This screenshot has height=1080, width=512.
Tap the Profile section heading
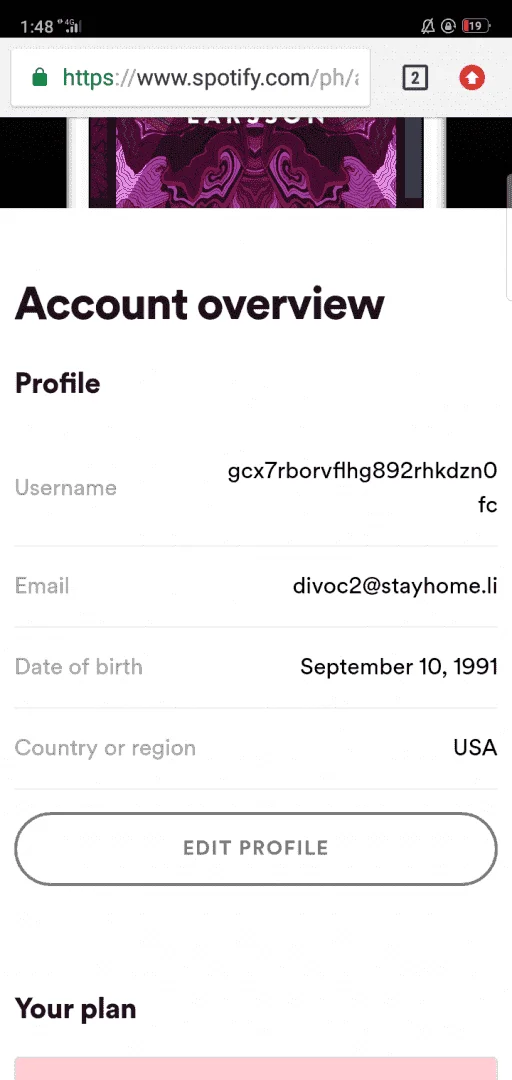(x=58, y=383)
